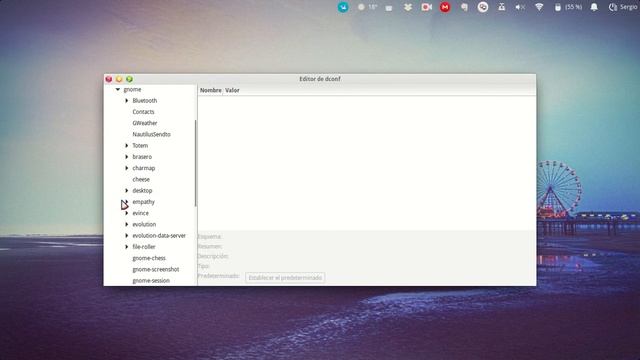Viewport: 640px width, 360px height.
Task: Expand the evolution node arrow
Action: [x=127, y=224]
